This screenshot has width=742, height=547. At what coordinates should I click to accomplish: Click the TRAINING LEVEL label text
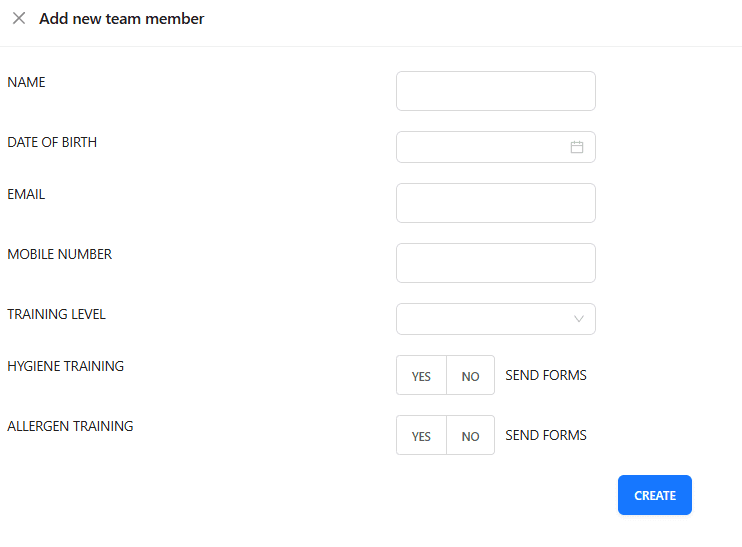56,314
